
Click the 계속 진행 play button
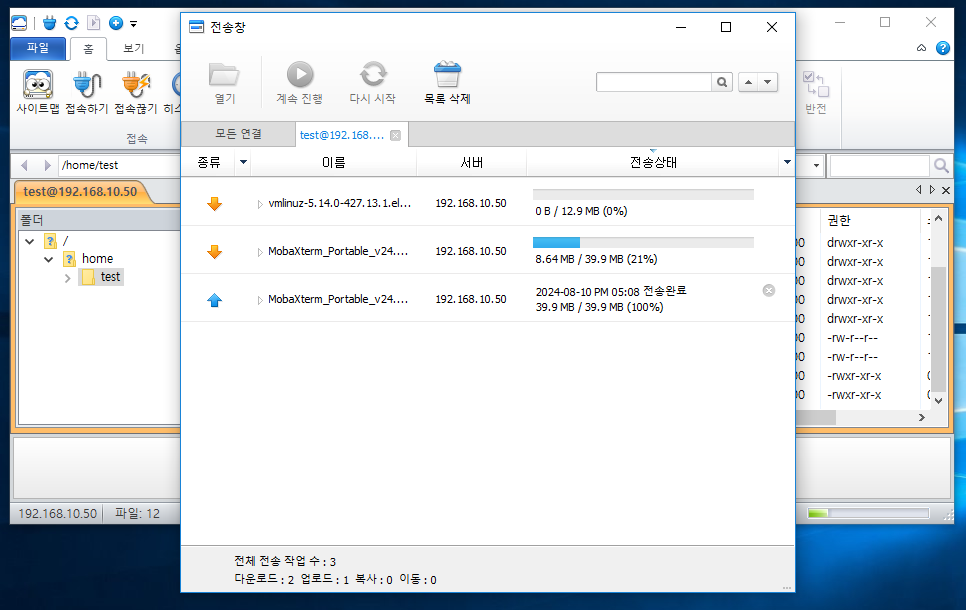(300, 75)
